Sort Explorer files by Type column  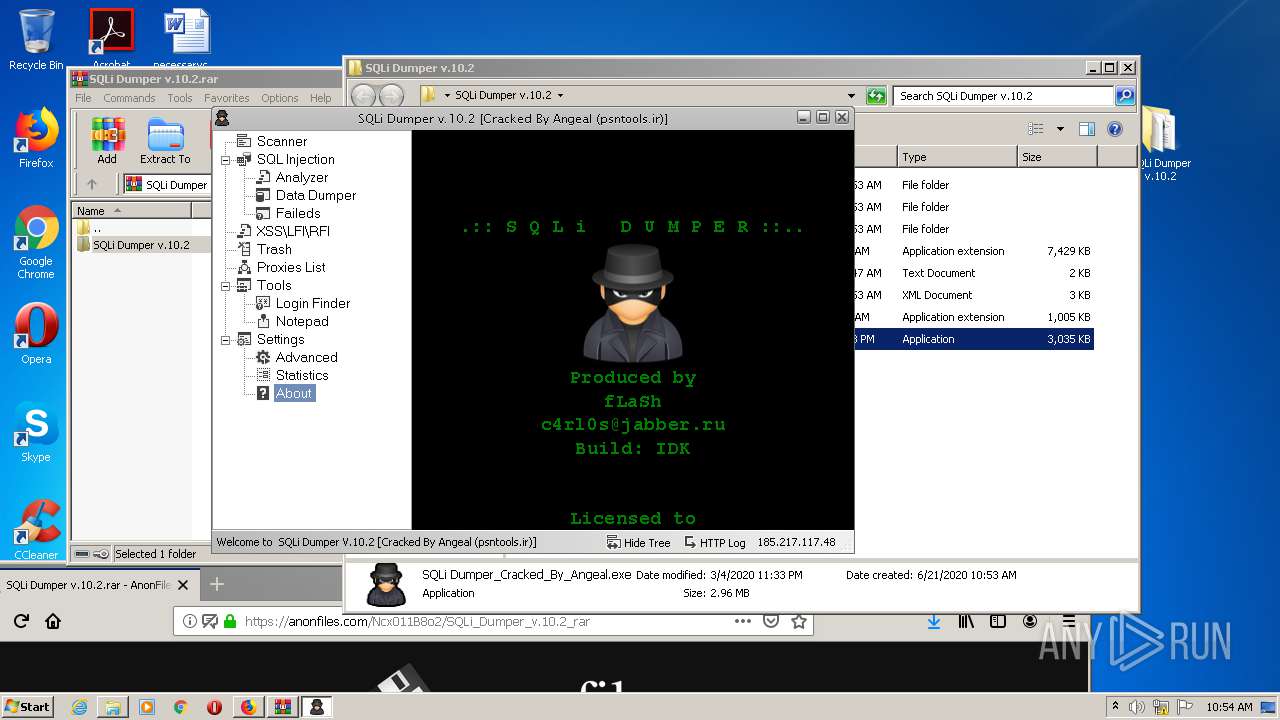[957, 157]
